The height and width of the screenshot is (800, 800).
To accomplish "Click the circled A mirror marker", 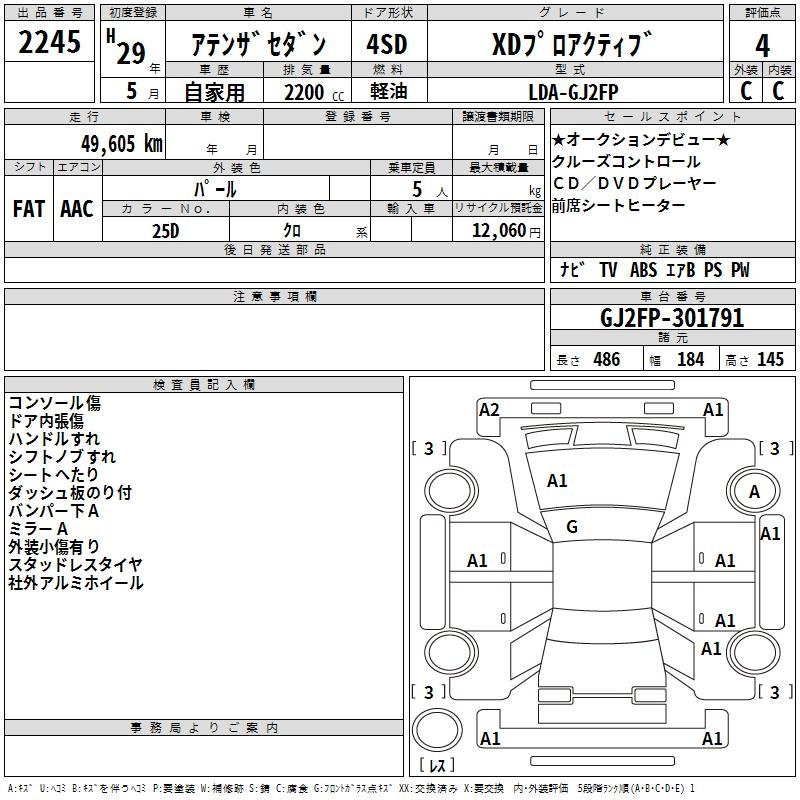I will [754, 491].
